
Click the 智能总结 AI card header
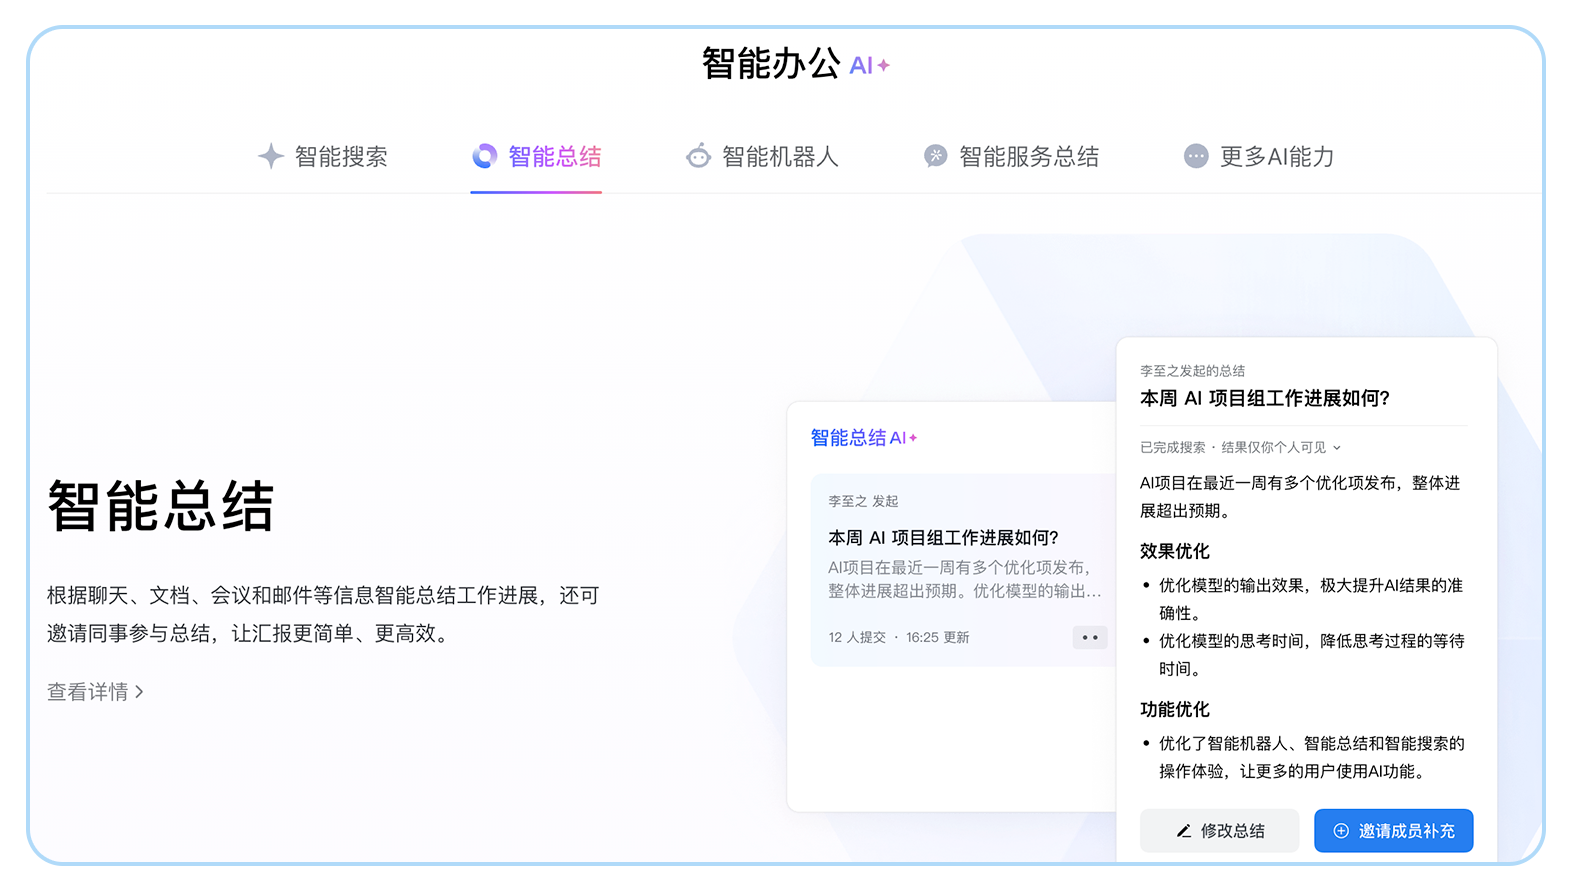click(x=863, y=438)
